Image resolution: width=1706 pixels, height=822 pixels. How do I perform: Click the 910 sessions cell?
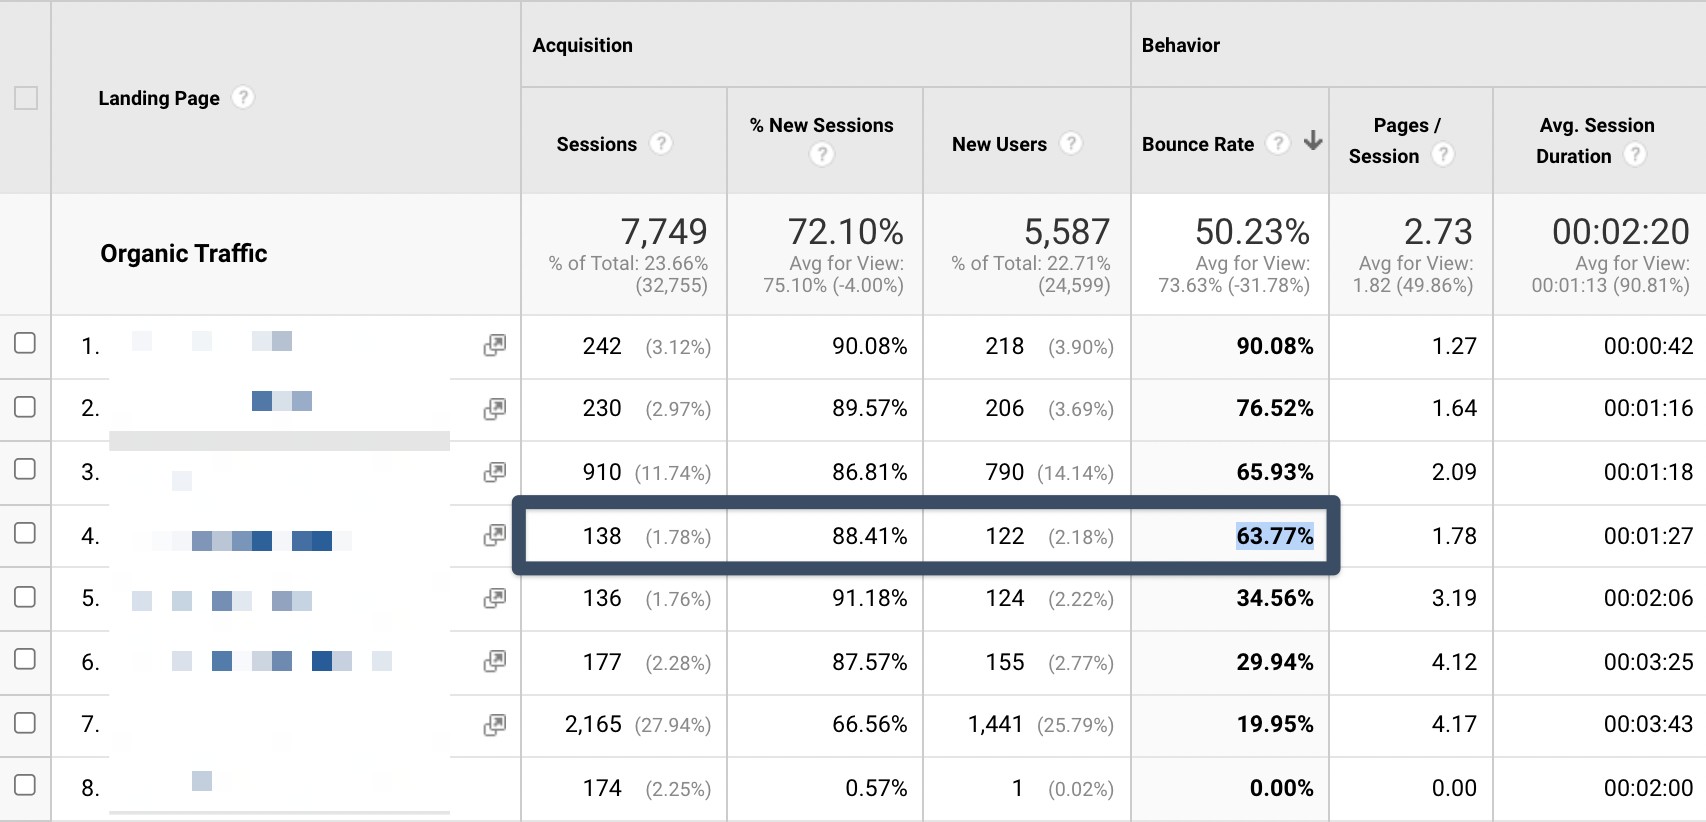(x=602, y=472)
